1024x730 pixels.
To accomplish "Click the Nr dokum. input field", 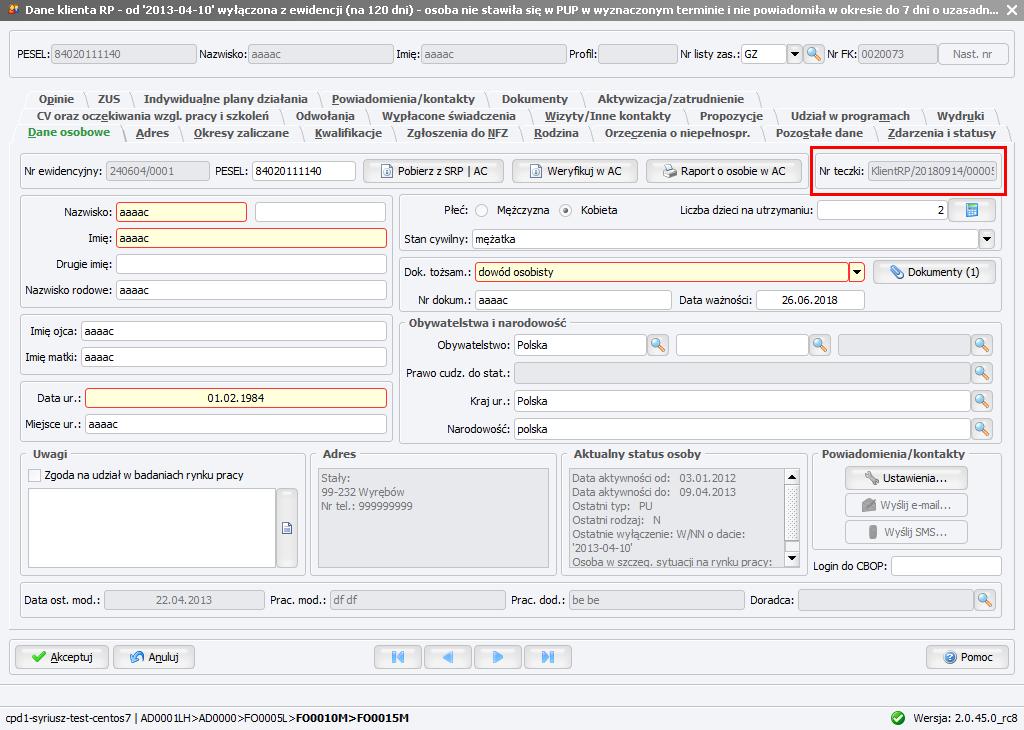I will tap(573, 300).
